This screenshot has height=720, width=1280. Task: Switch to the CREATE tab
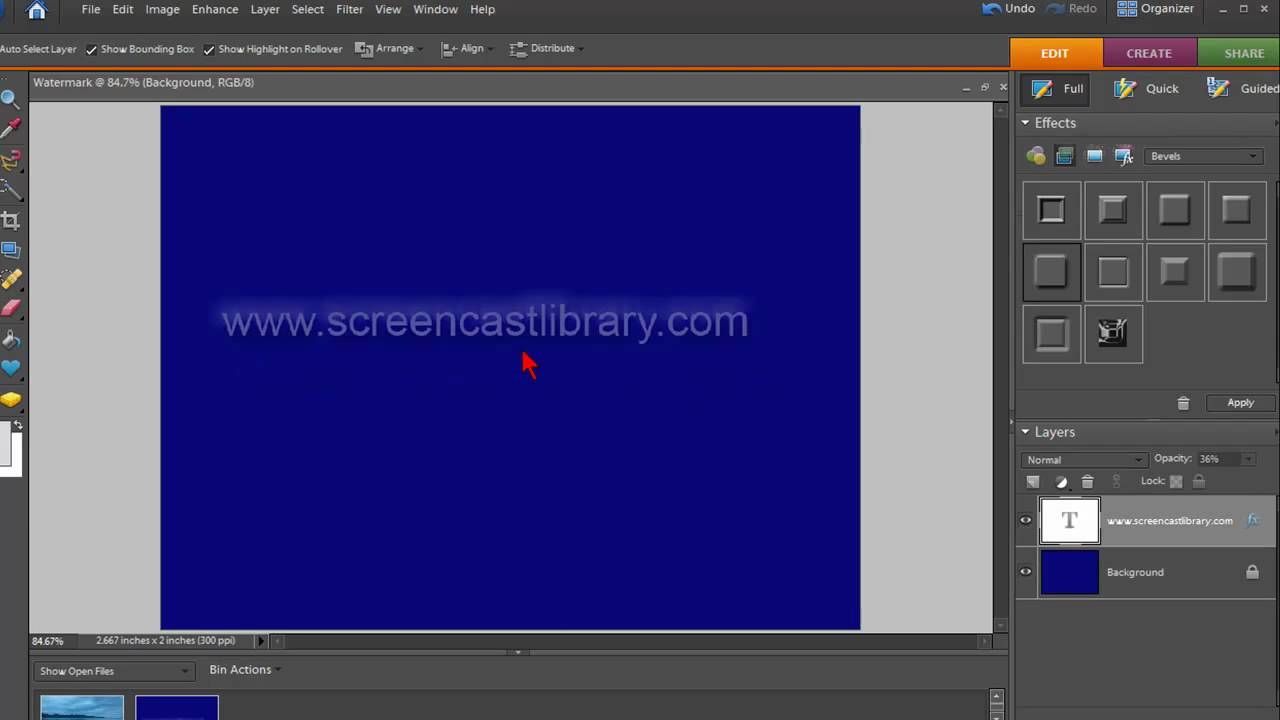(1149, 53)
